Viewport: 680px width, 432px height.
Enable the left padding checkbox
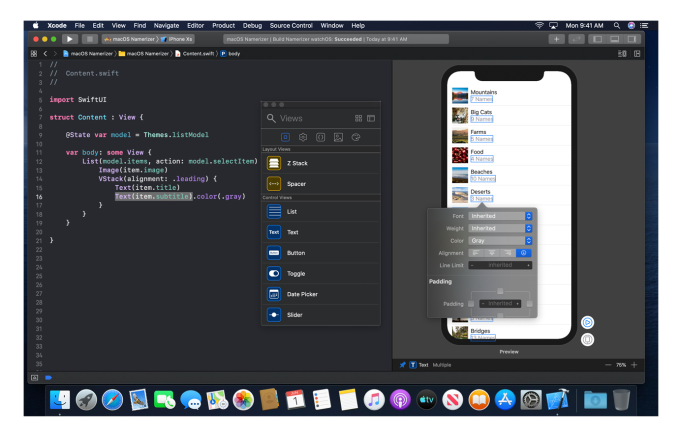point(471,303)
